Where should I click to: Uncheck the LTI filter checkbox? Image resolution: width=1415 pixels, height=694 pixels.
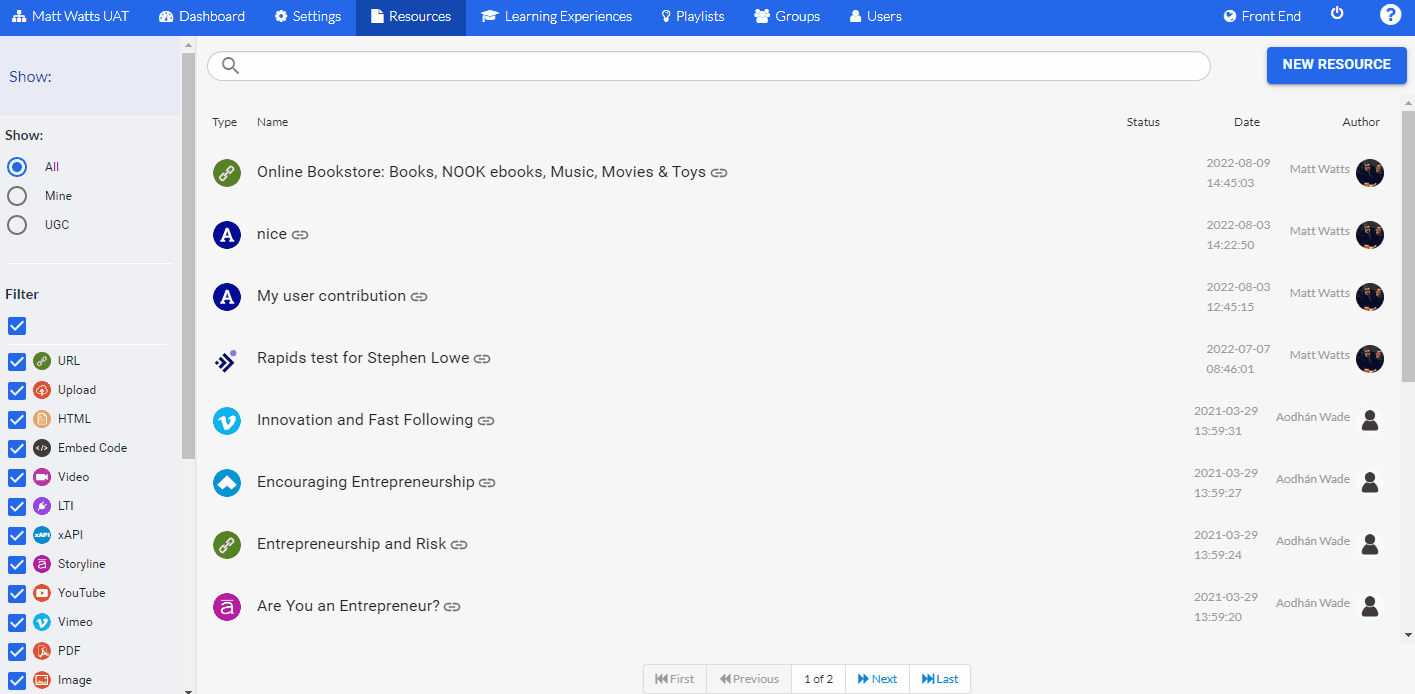click(17, 506)
